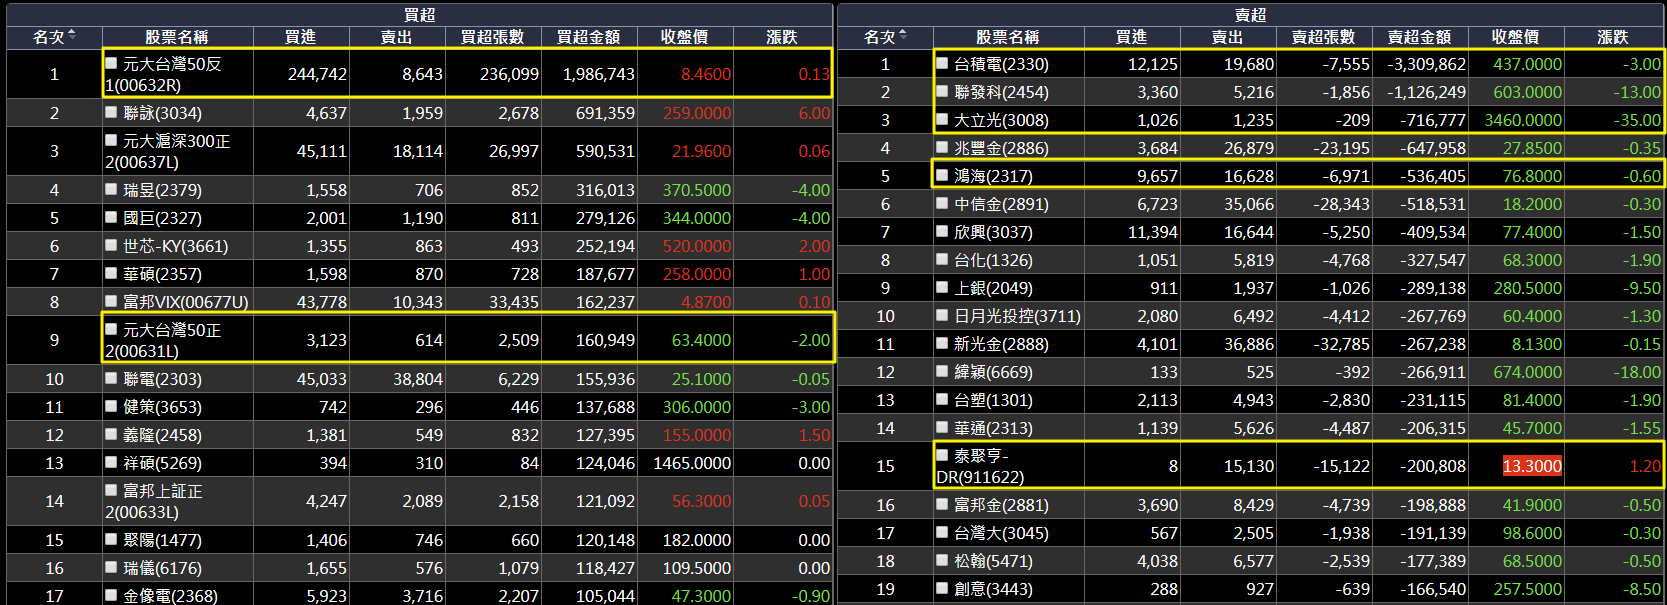
Task: Click the 賣超張數 value -32,785
Action: click(x=1341, y=344)
